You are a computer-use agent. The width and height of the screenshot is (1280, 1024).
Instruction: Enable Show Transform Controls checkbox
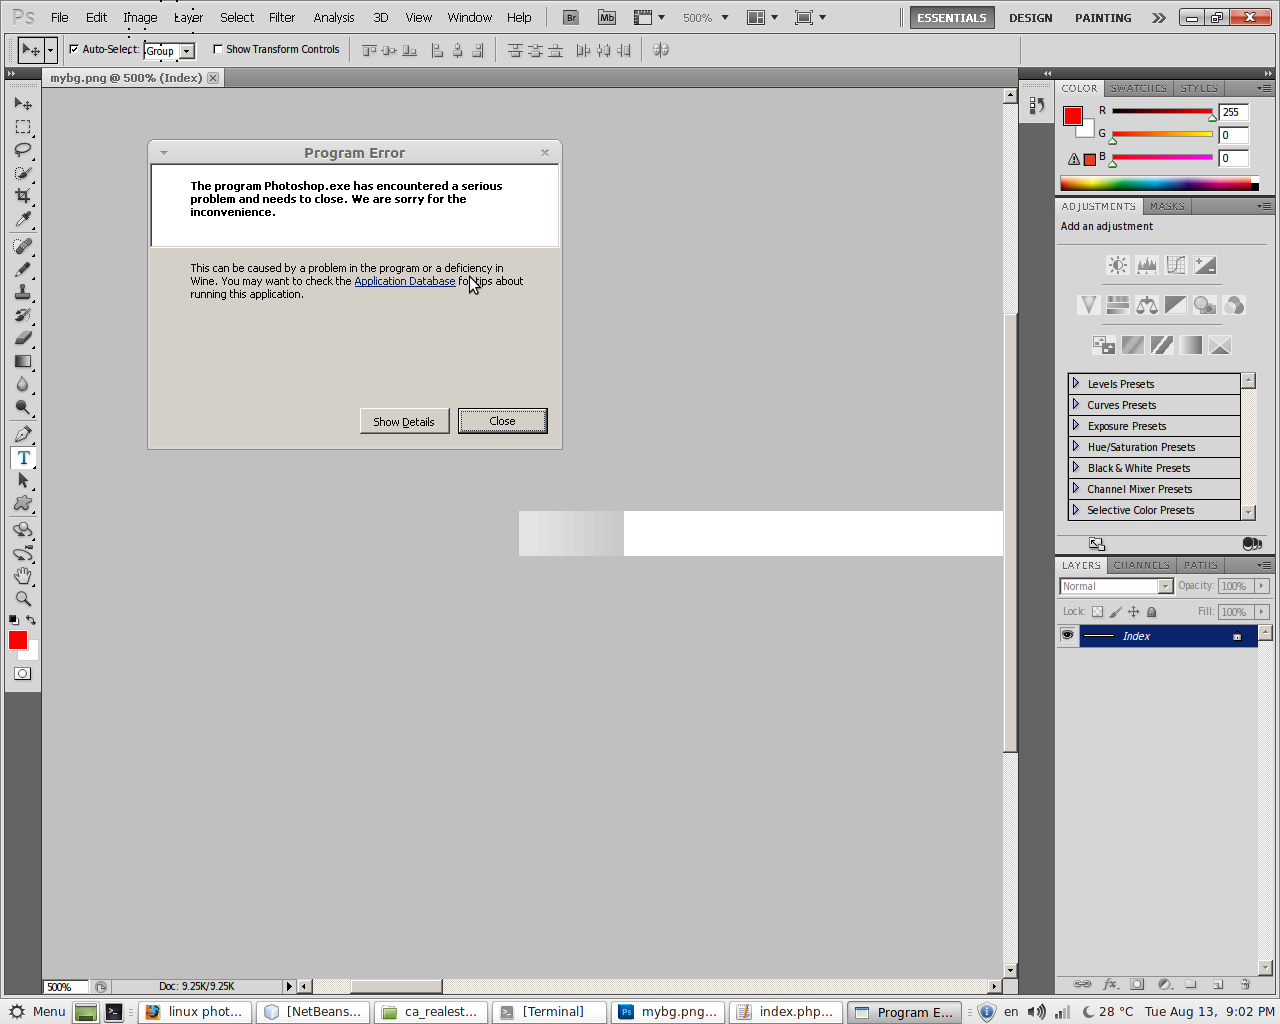point(218,49)
